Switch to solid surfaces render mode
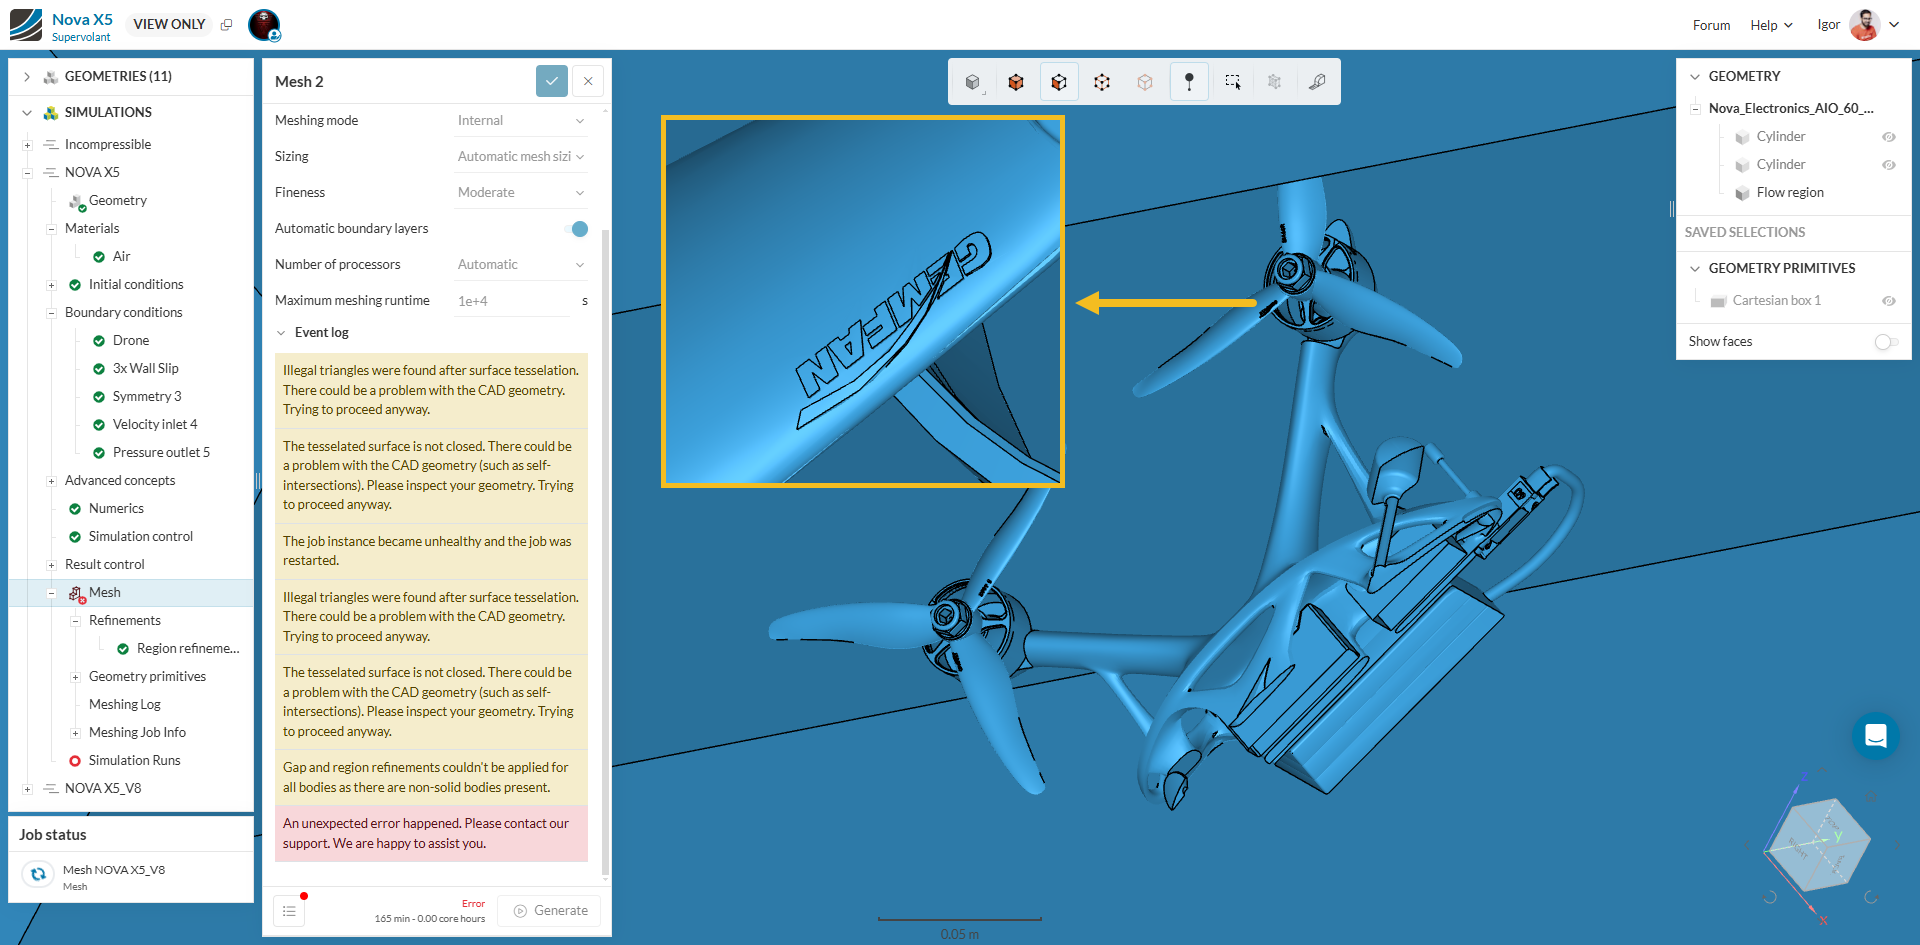This screenshot has height=945, width=1920. pyautogui.click(x=1016, y=82)
